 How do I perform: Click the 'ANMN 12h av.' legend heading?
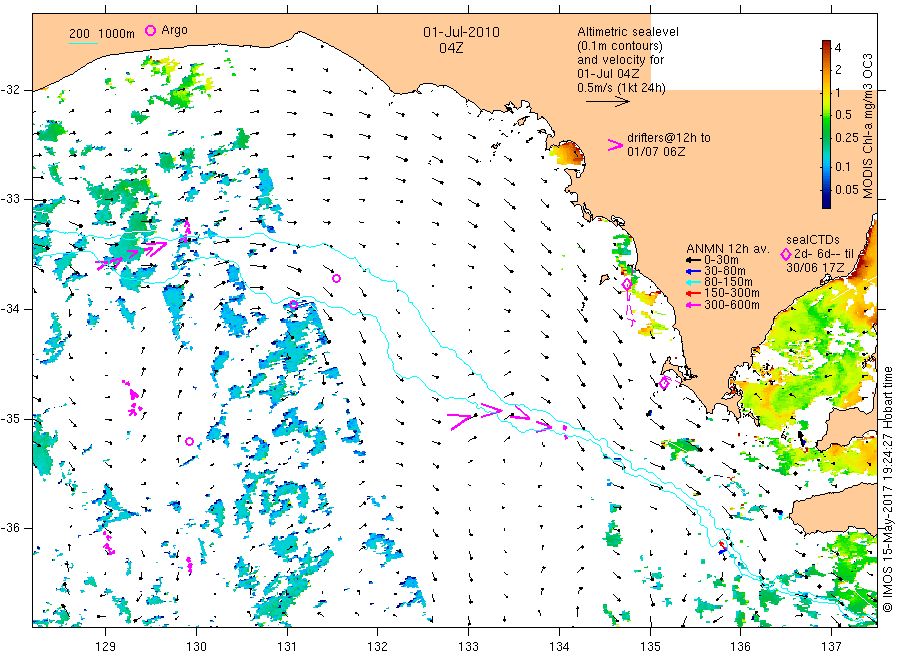(728, 249)
